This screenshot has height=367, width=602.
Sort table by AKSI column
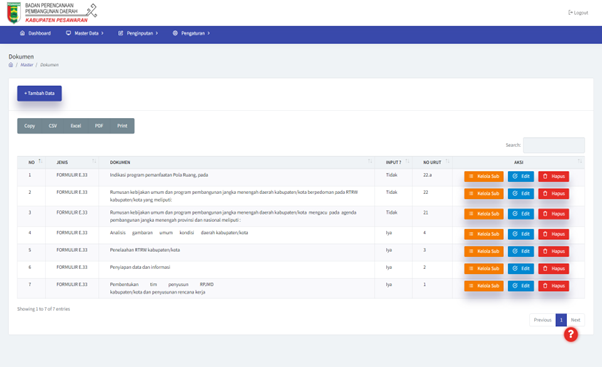click(x=519, y=162)
